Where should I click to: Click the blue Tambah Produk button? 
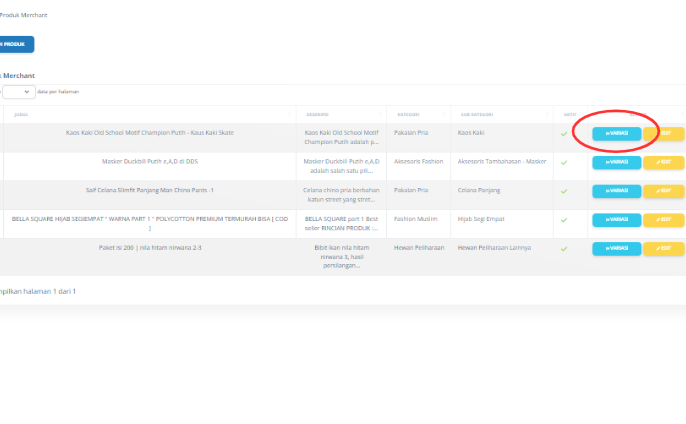pos(16,44)
